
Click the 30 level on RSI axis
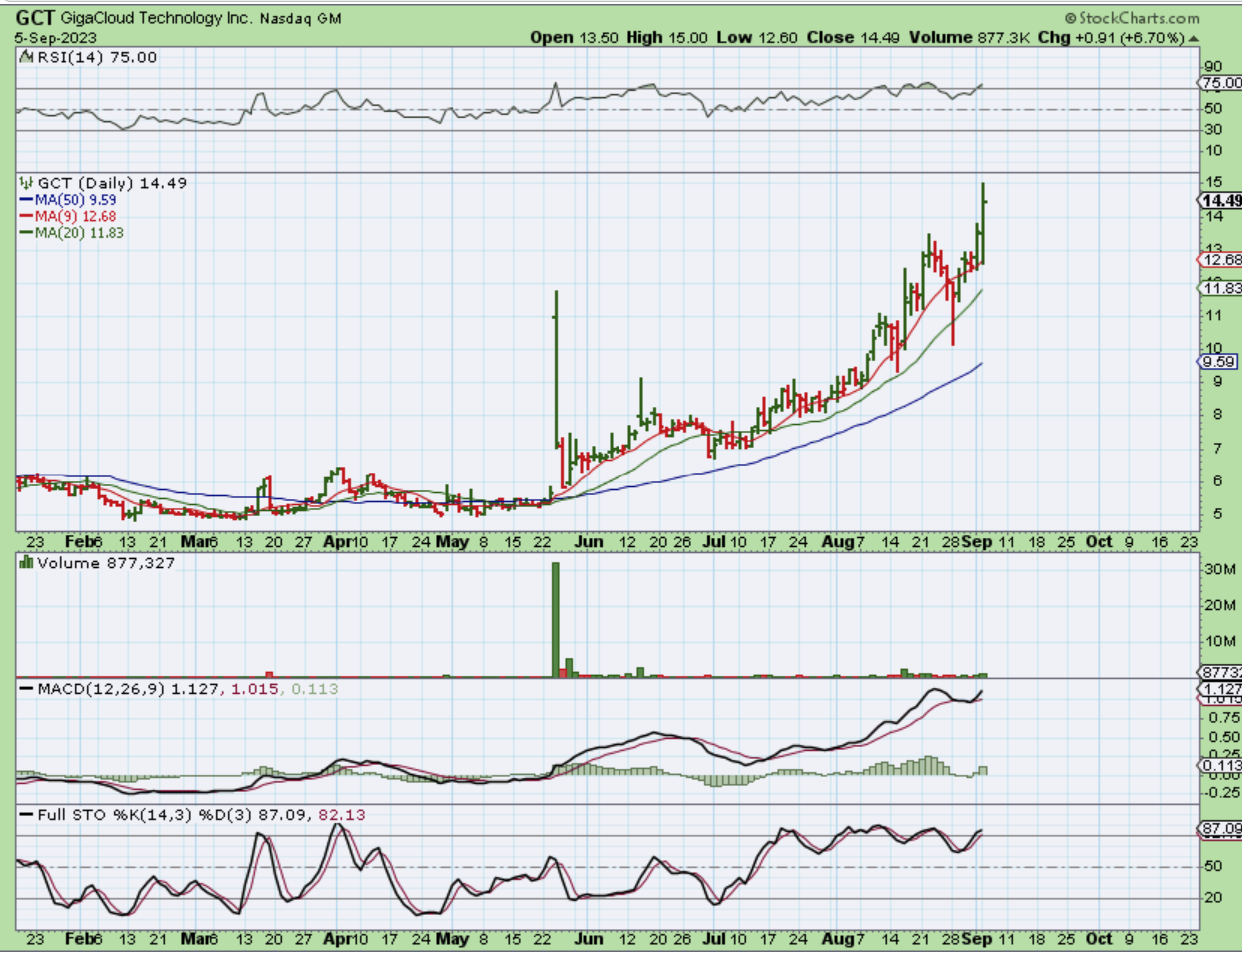tap(1213, 130)
